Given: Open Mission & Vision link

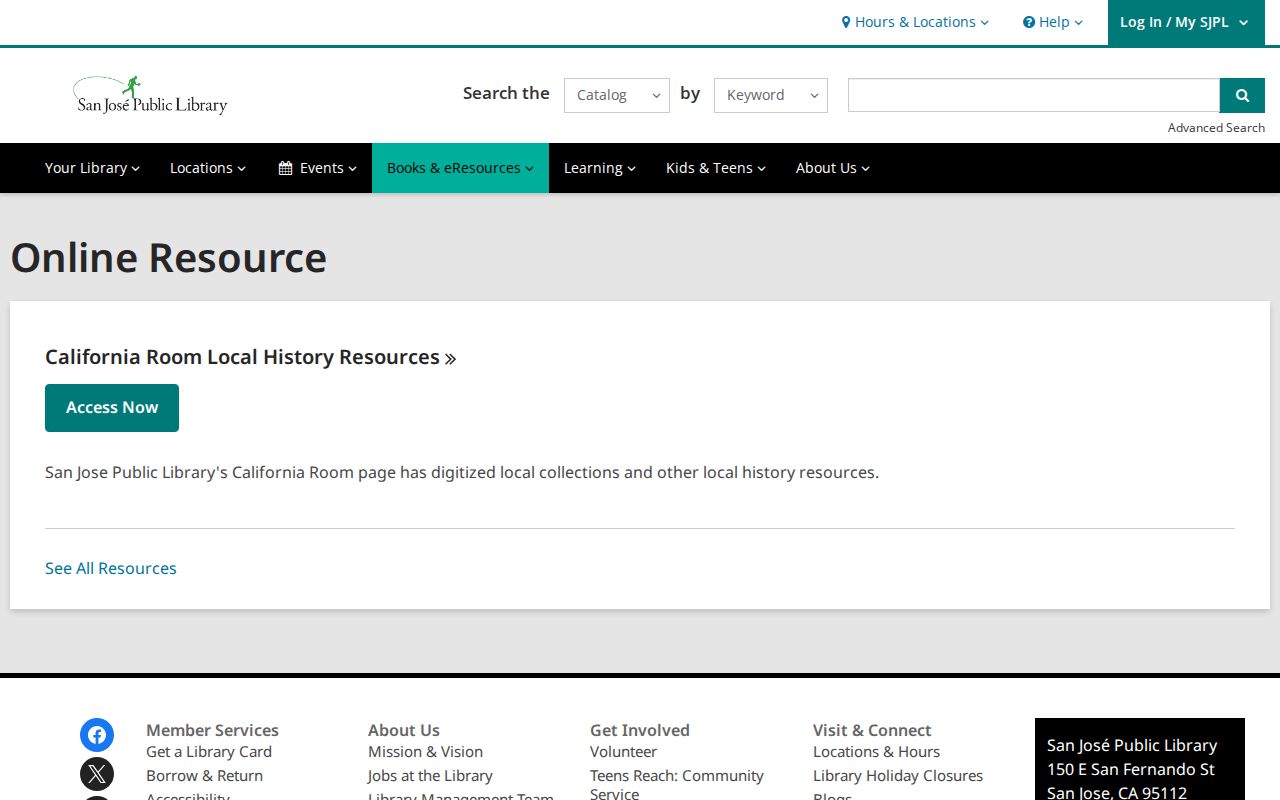Looking at the screenshot, I should click(425, 752).
